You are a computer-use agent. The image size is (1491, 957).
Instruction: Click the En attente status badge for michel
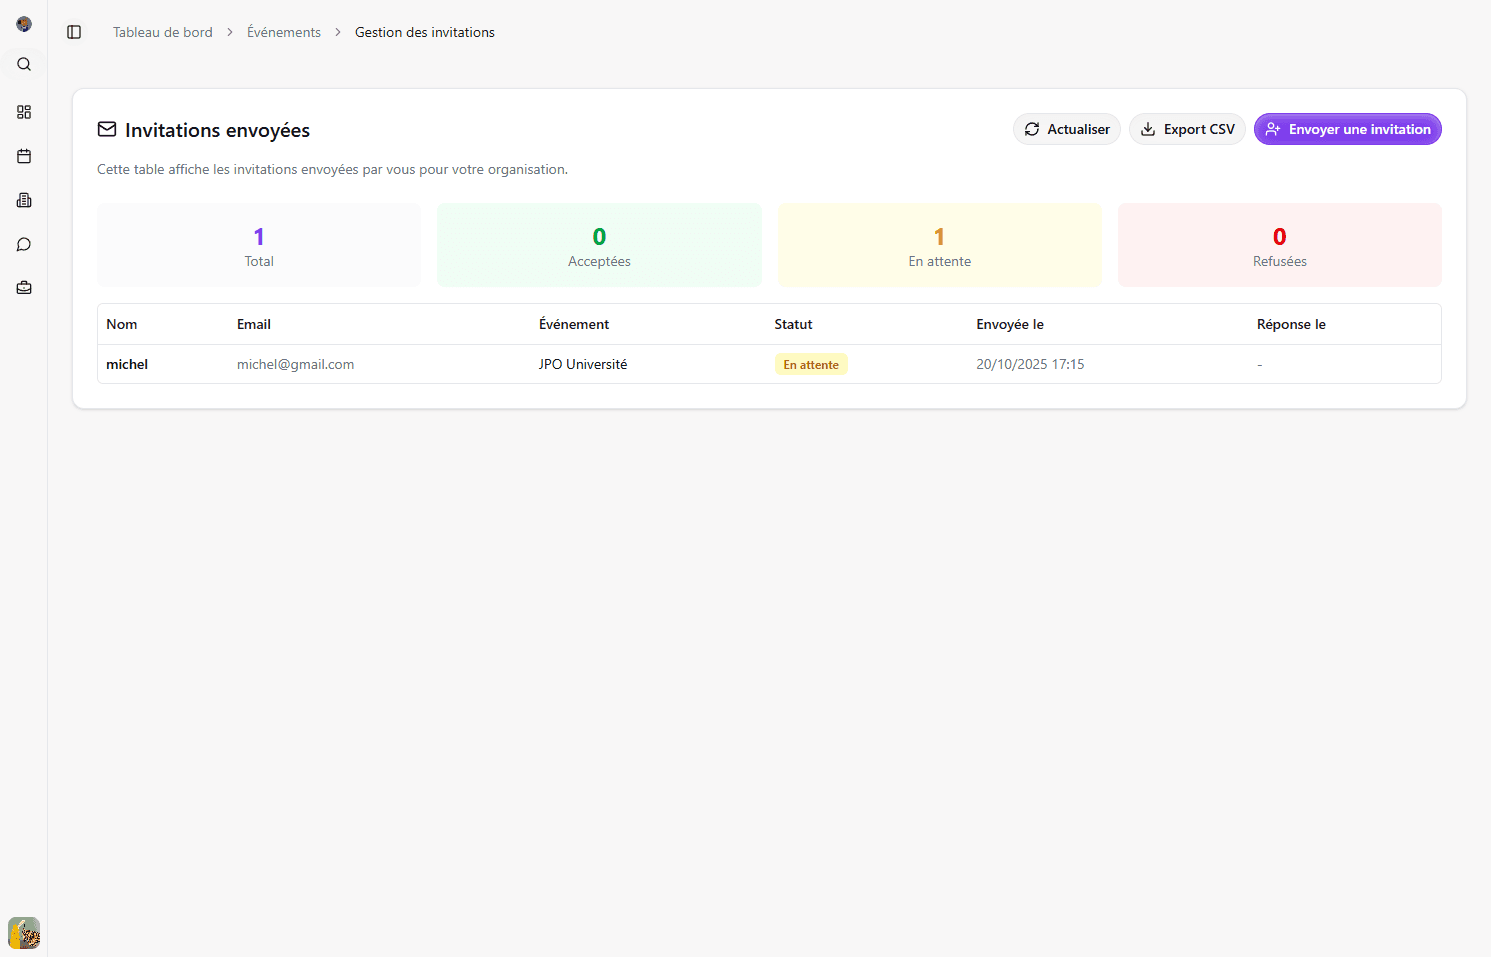click(x=811, y=365)
